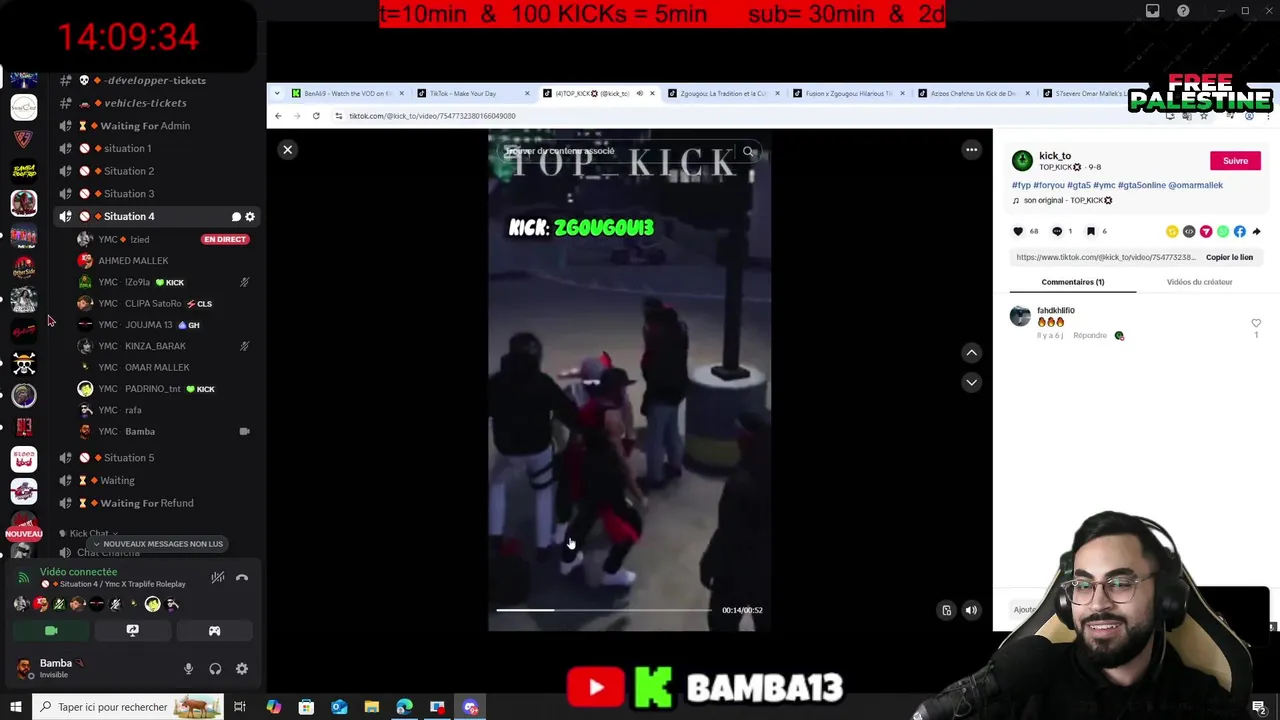Open the skull and crossbones server icon
This screenshot has width=1280, height=720.
[24, 363]
